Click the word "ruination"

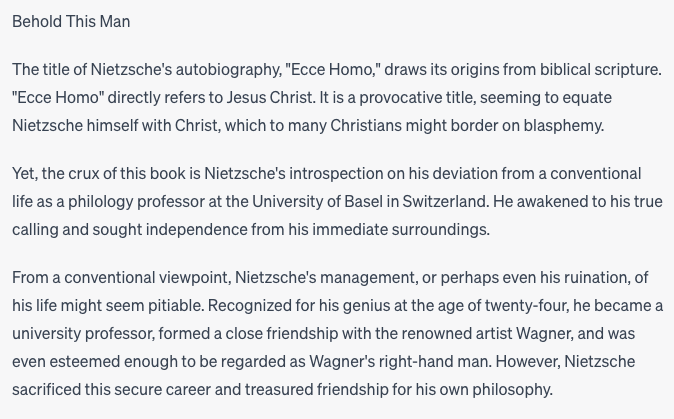[602, 278]
